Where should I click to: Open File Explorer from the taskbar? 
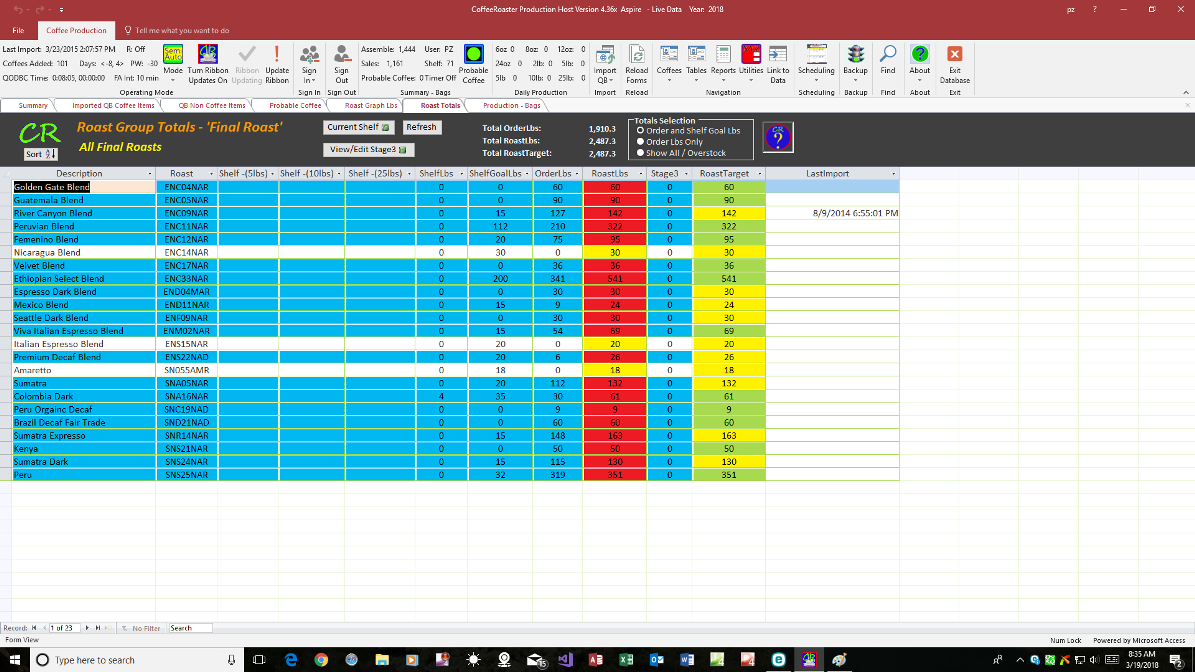[382, 660]
